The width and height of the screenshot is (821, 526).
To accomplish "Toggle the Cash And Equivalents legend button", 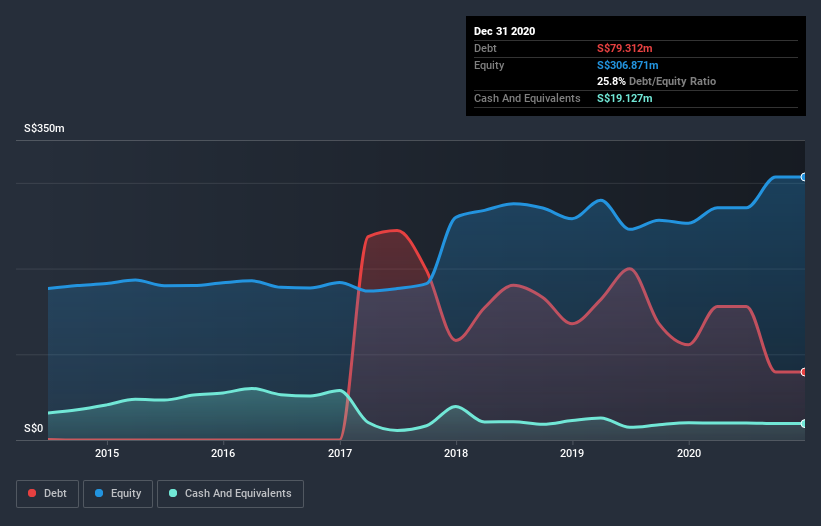I will coord(230,494).
